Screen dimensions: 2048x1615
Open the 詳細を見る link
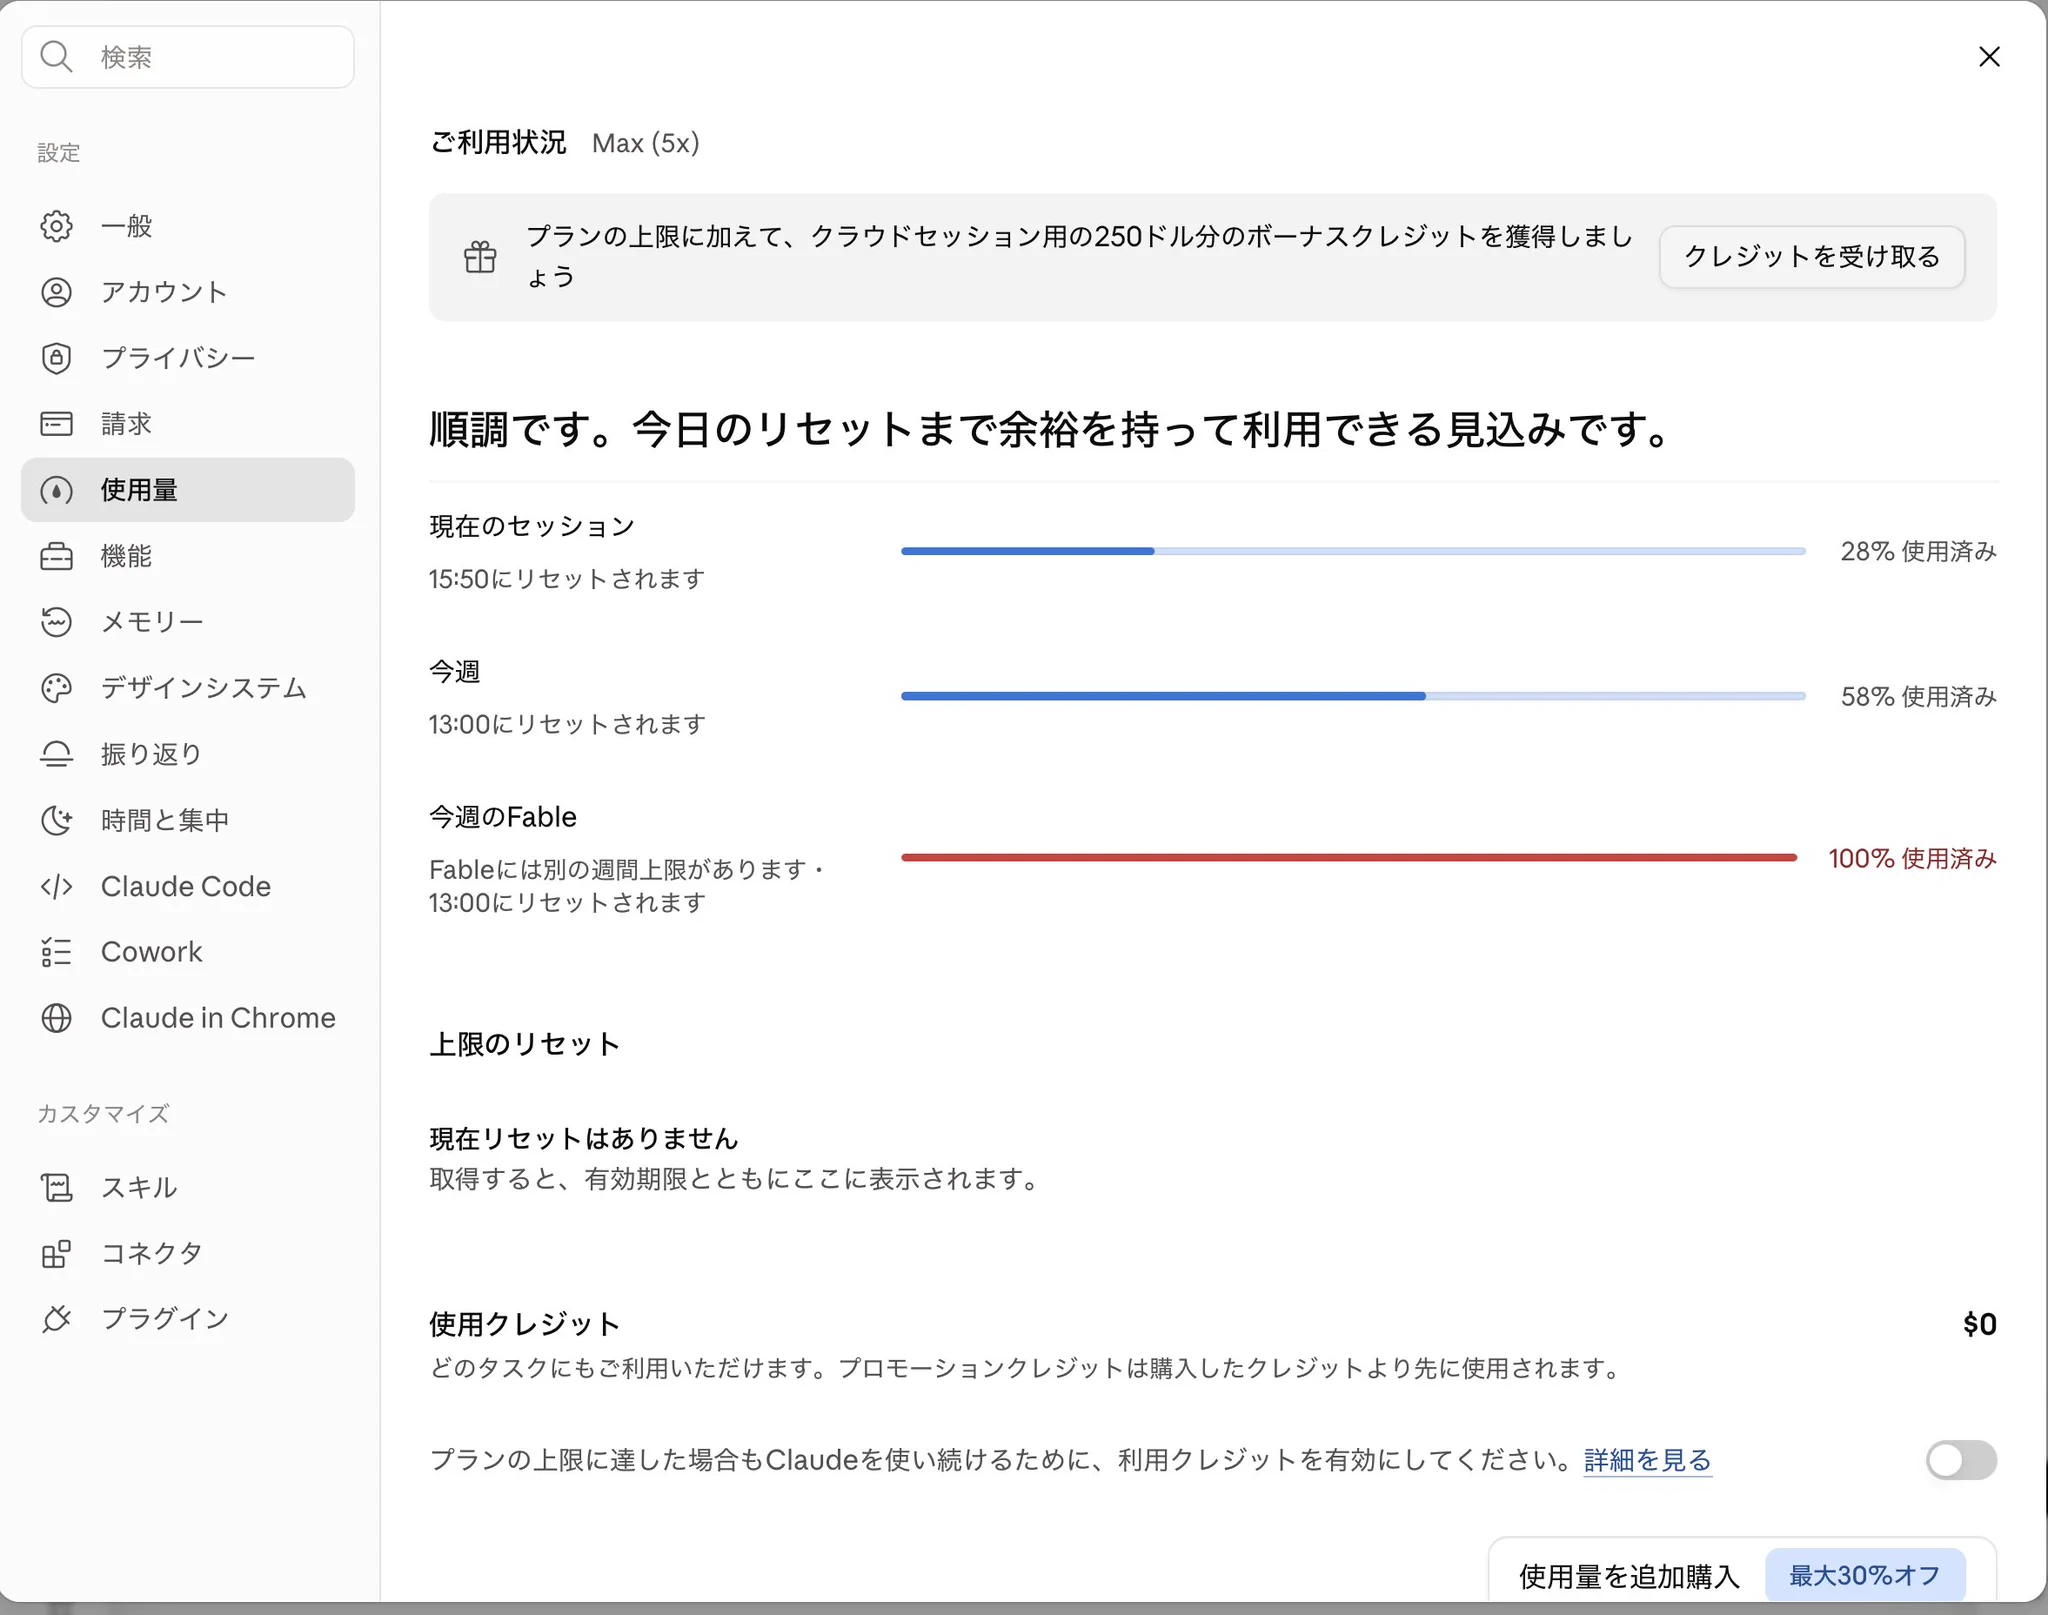click(x=1648, y=1460)
